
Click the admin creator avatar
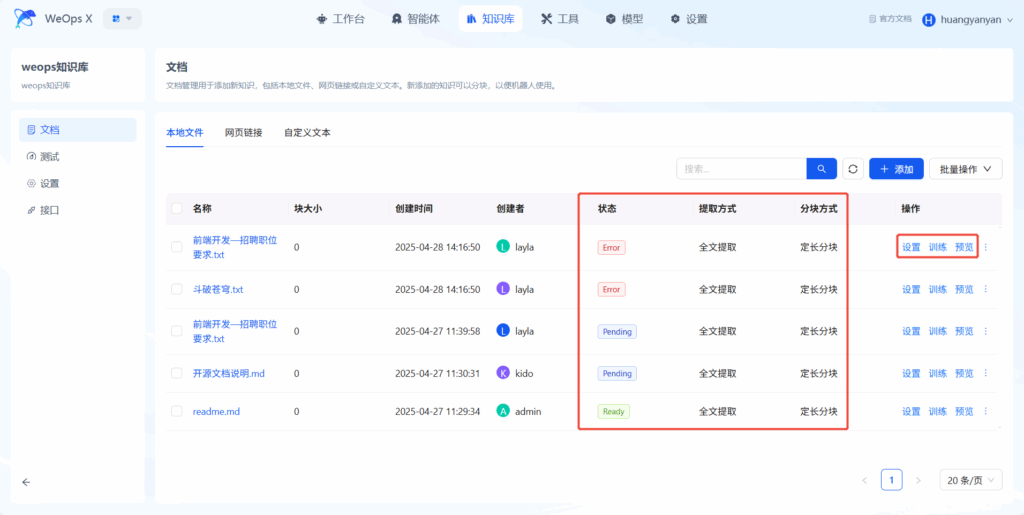pos(503,411)
